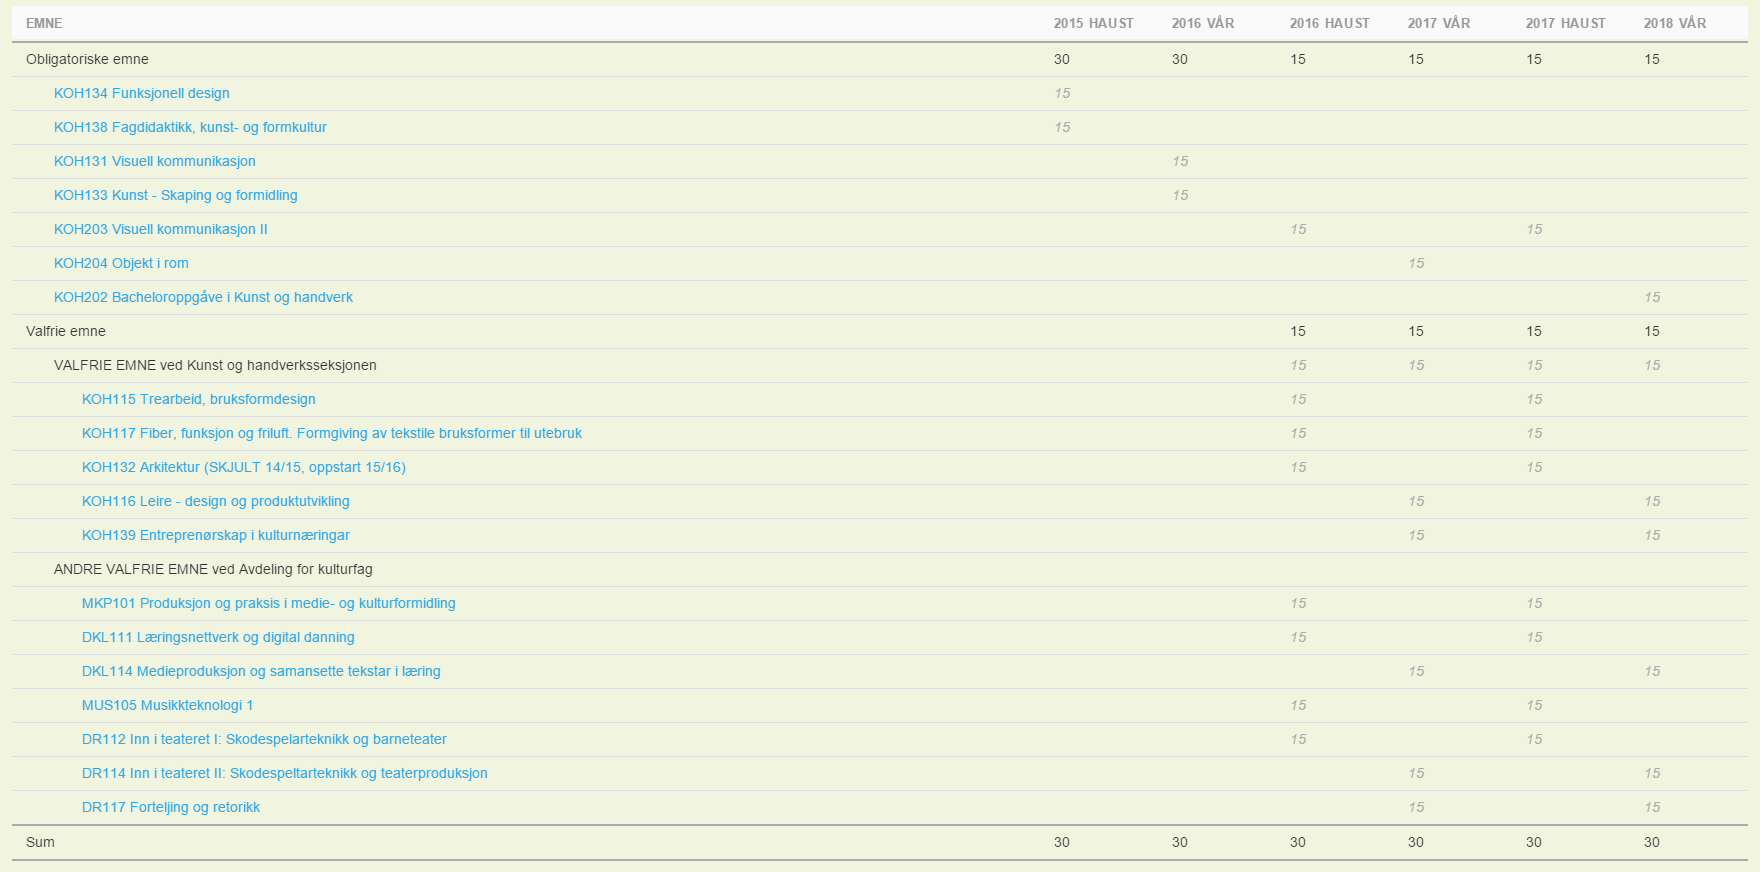Click MKP101 credit value 15 in 2017 HAUST
Viewport: 1760px width, 872px height.
click(1534, 603)
